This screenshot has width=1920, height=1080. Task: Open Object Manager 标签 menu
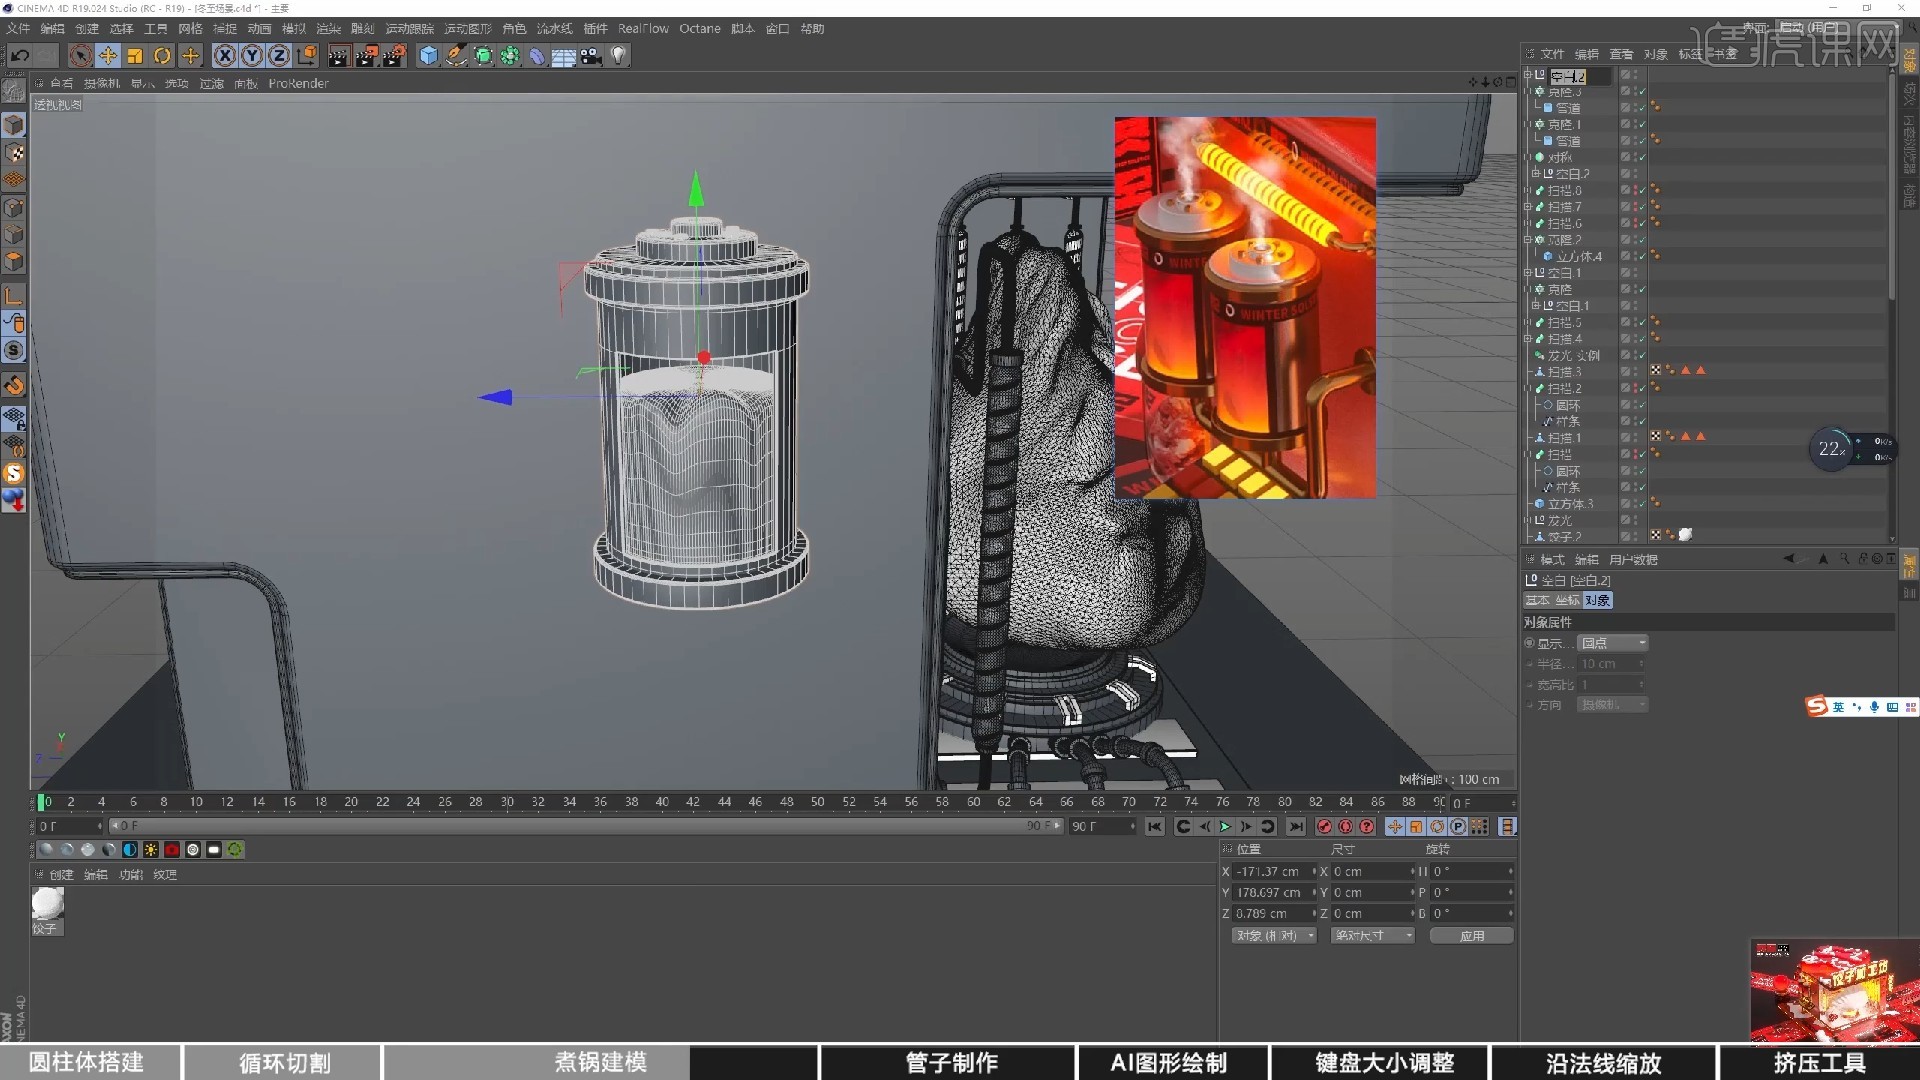[x=1690, y=54]
